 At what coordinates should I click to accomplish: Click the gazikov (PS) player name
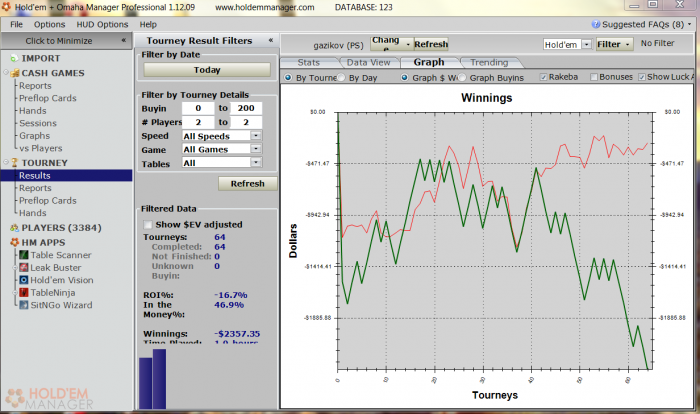338,46
